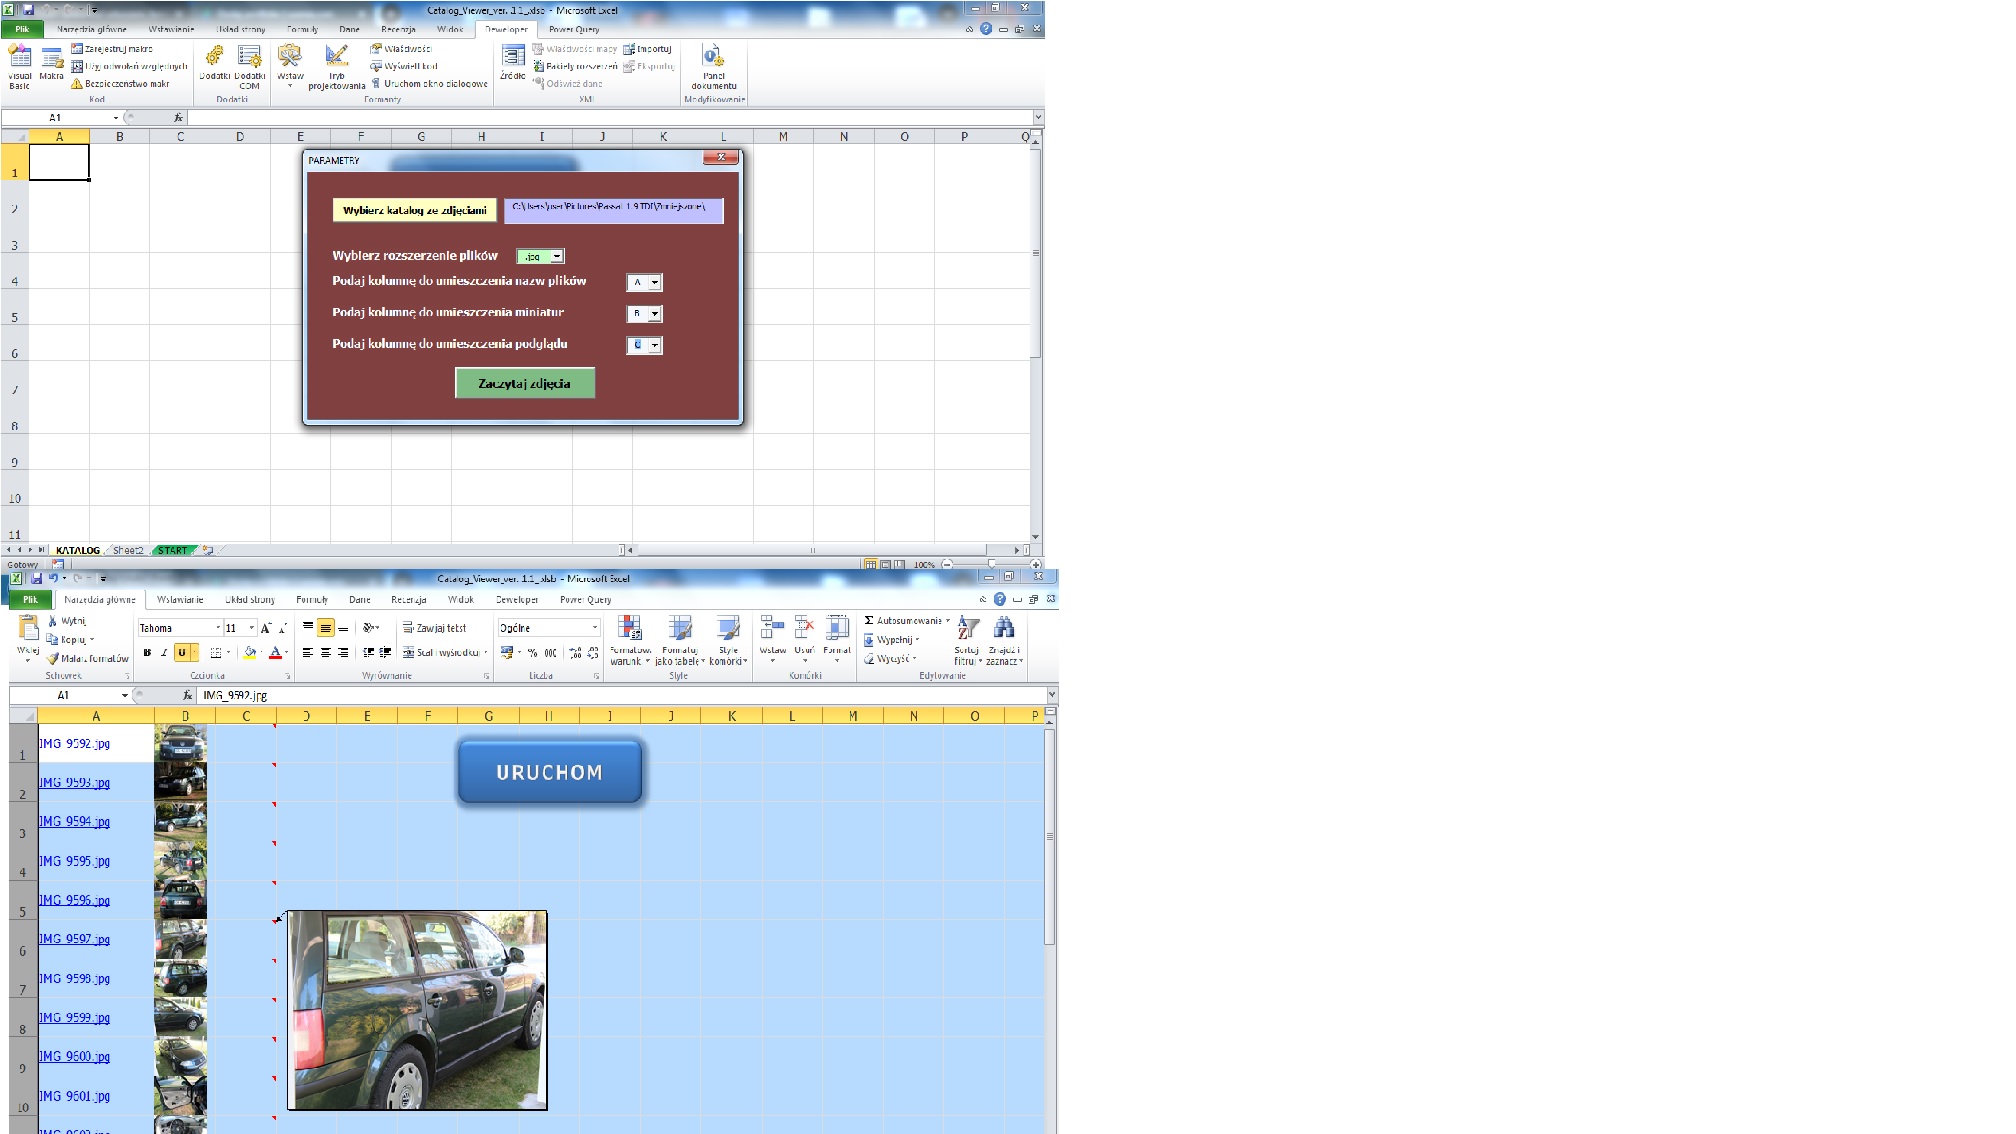Click Zarejestruj makro in Developer ribbon
The image size is (2016, 1134).
(112, 49)
